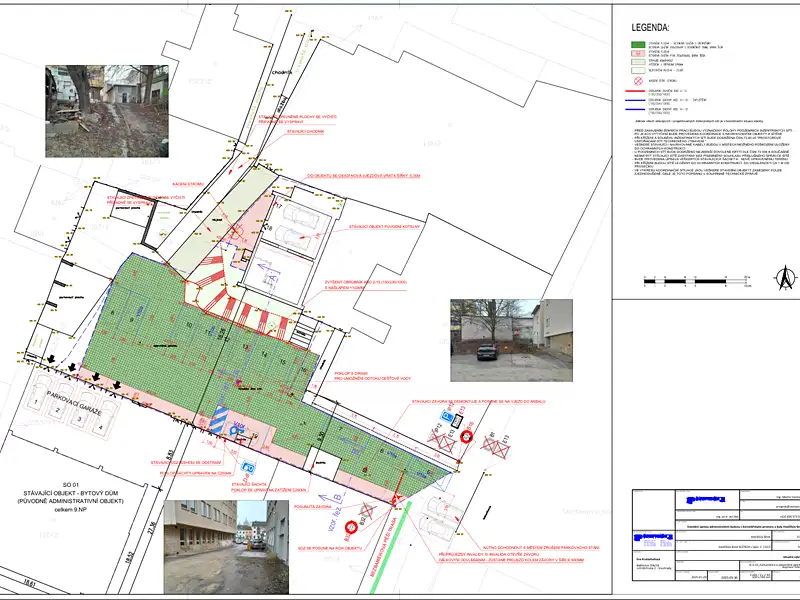
Task: Click the lower car outline in boiler building
Action: pos(293,236)
